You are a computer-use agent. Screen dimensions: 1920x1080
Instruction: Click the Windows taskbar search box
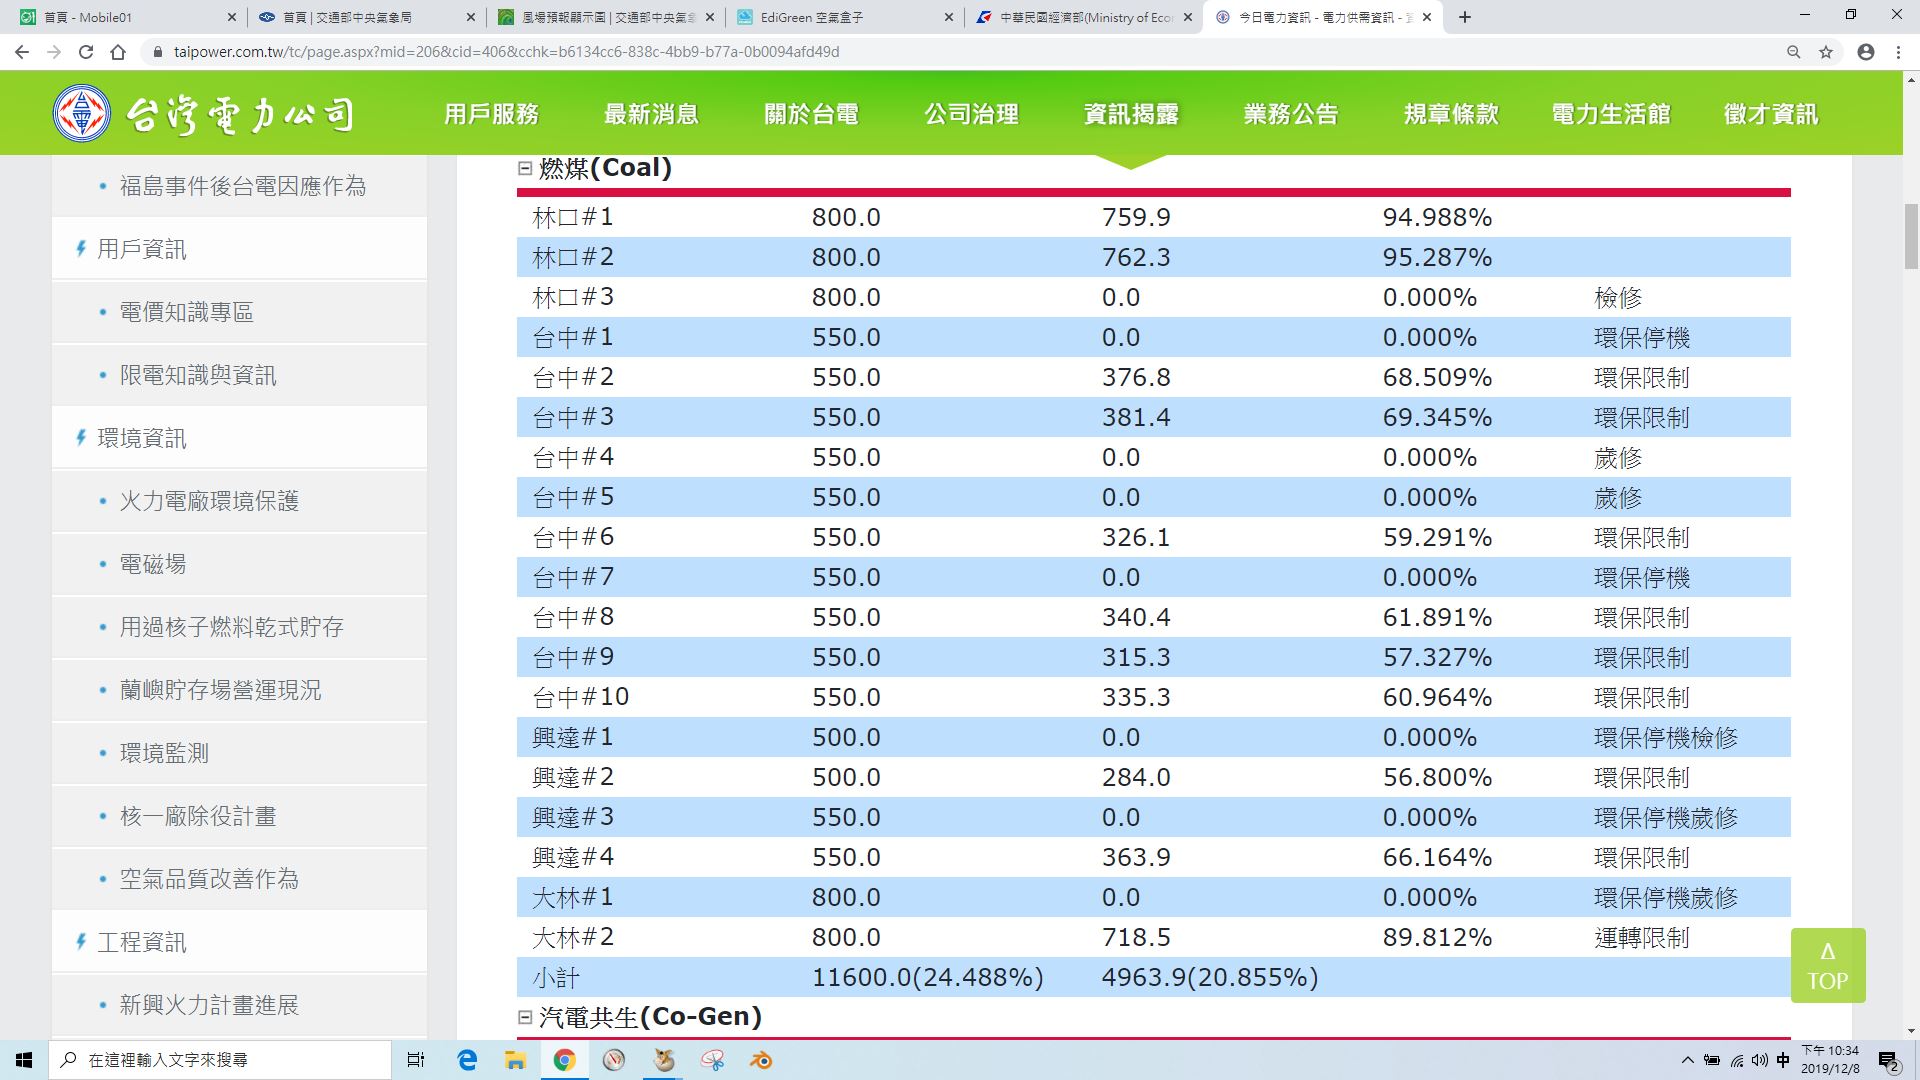pyautogui.click(x=220, y=1060)
